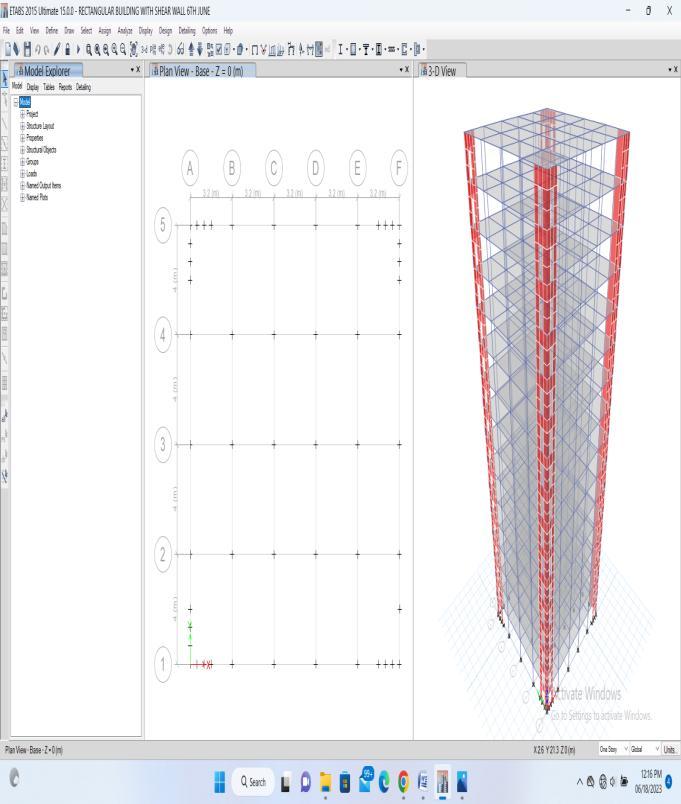The height and width of the screenshot is (804, 681).
Task: Move up one story arrow icon
Action: 191,49
